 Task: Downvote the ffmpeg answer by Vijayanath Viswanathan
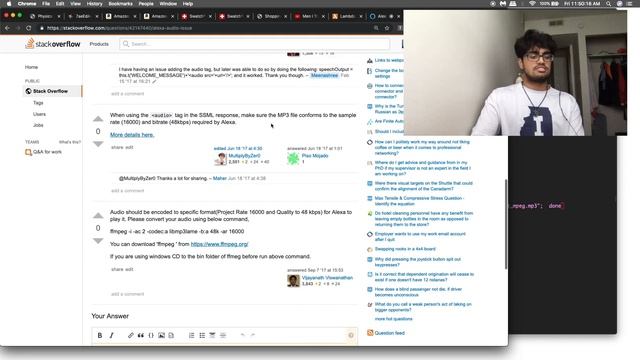pos(98,241)
